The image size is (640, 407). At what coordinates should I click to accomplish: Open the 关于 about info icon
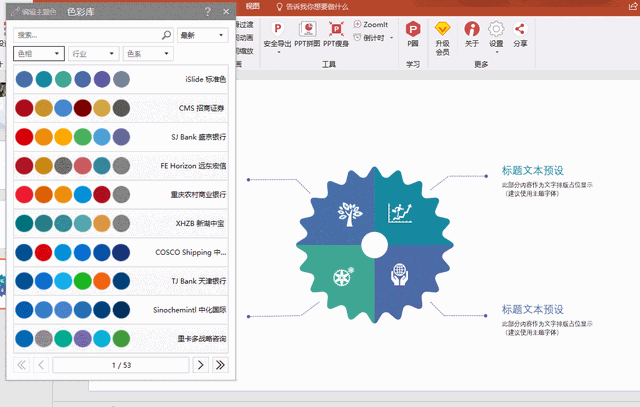tap(472, 29)
